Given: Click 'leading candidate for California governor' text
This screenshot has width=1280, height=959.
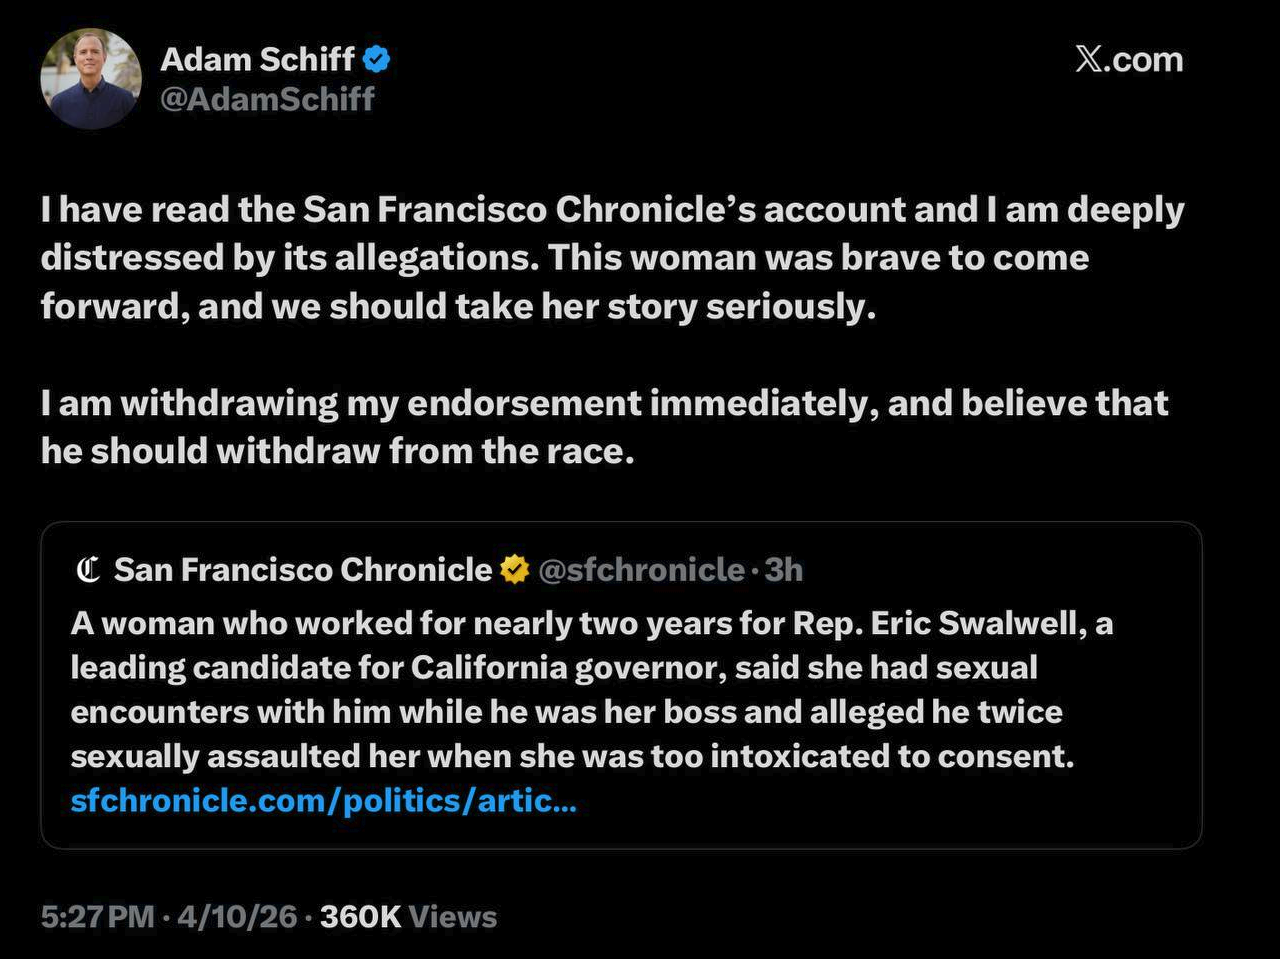Looking at the screenshot, I should [x=398, y=668].
